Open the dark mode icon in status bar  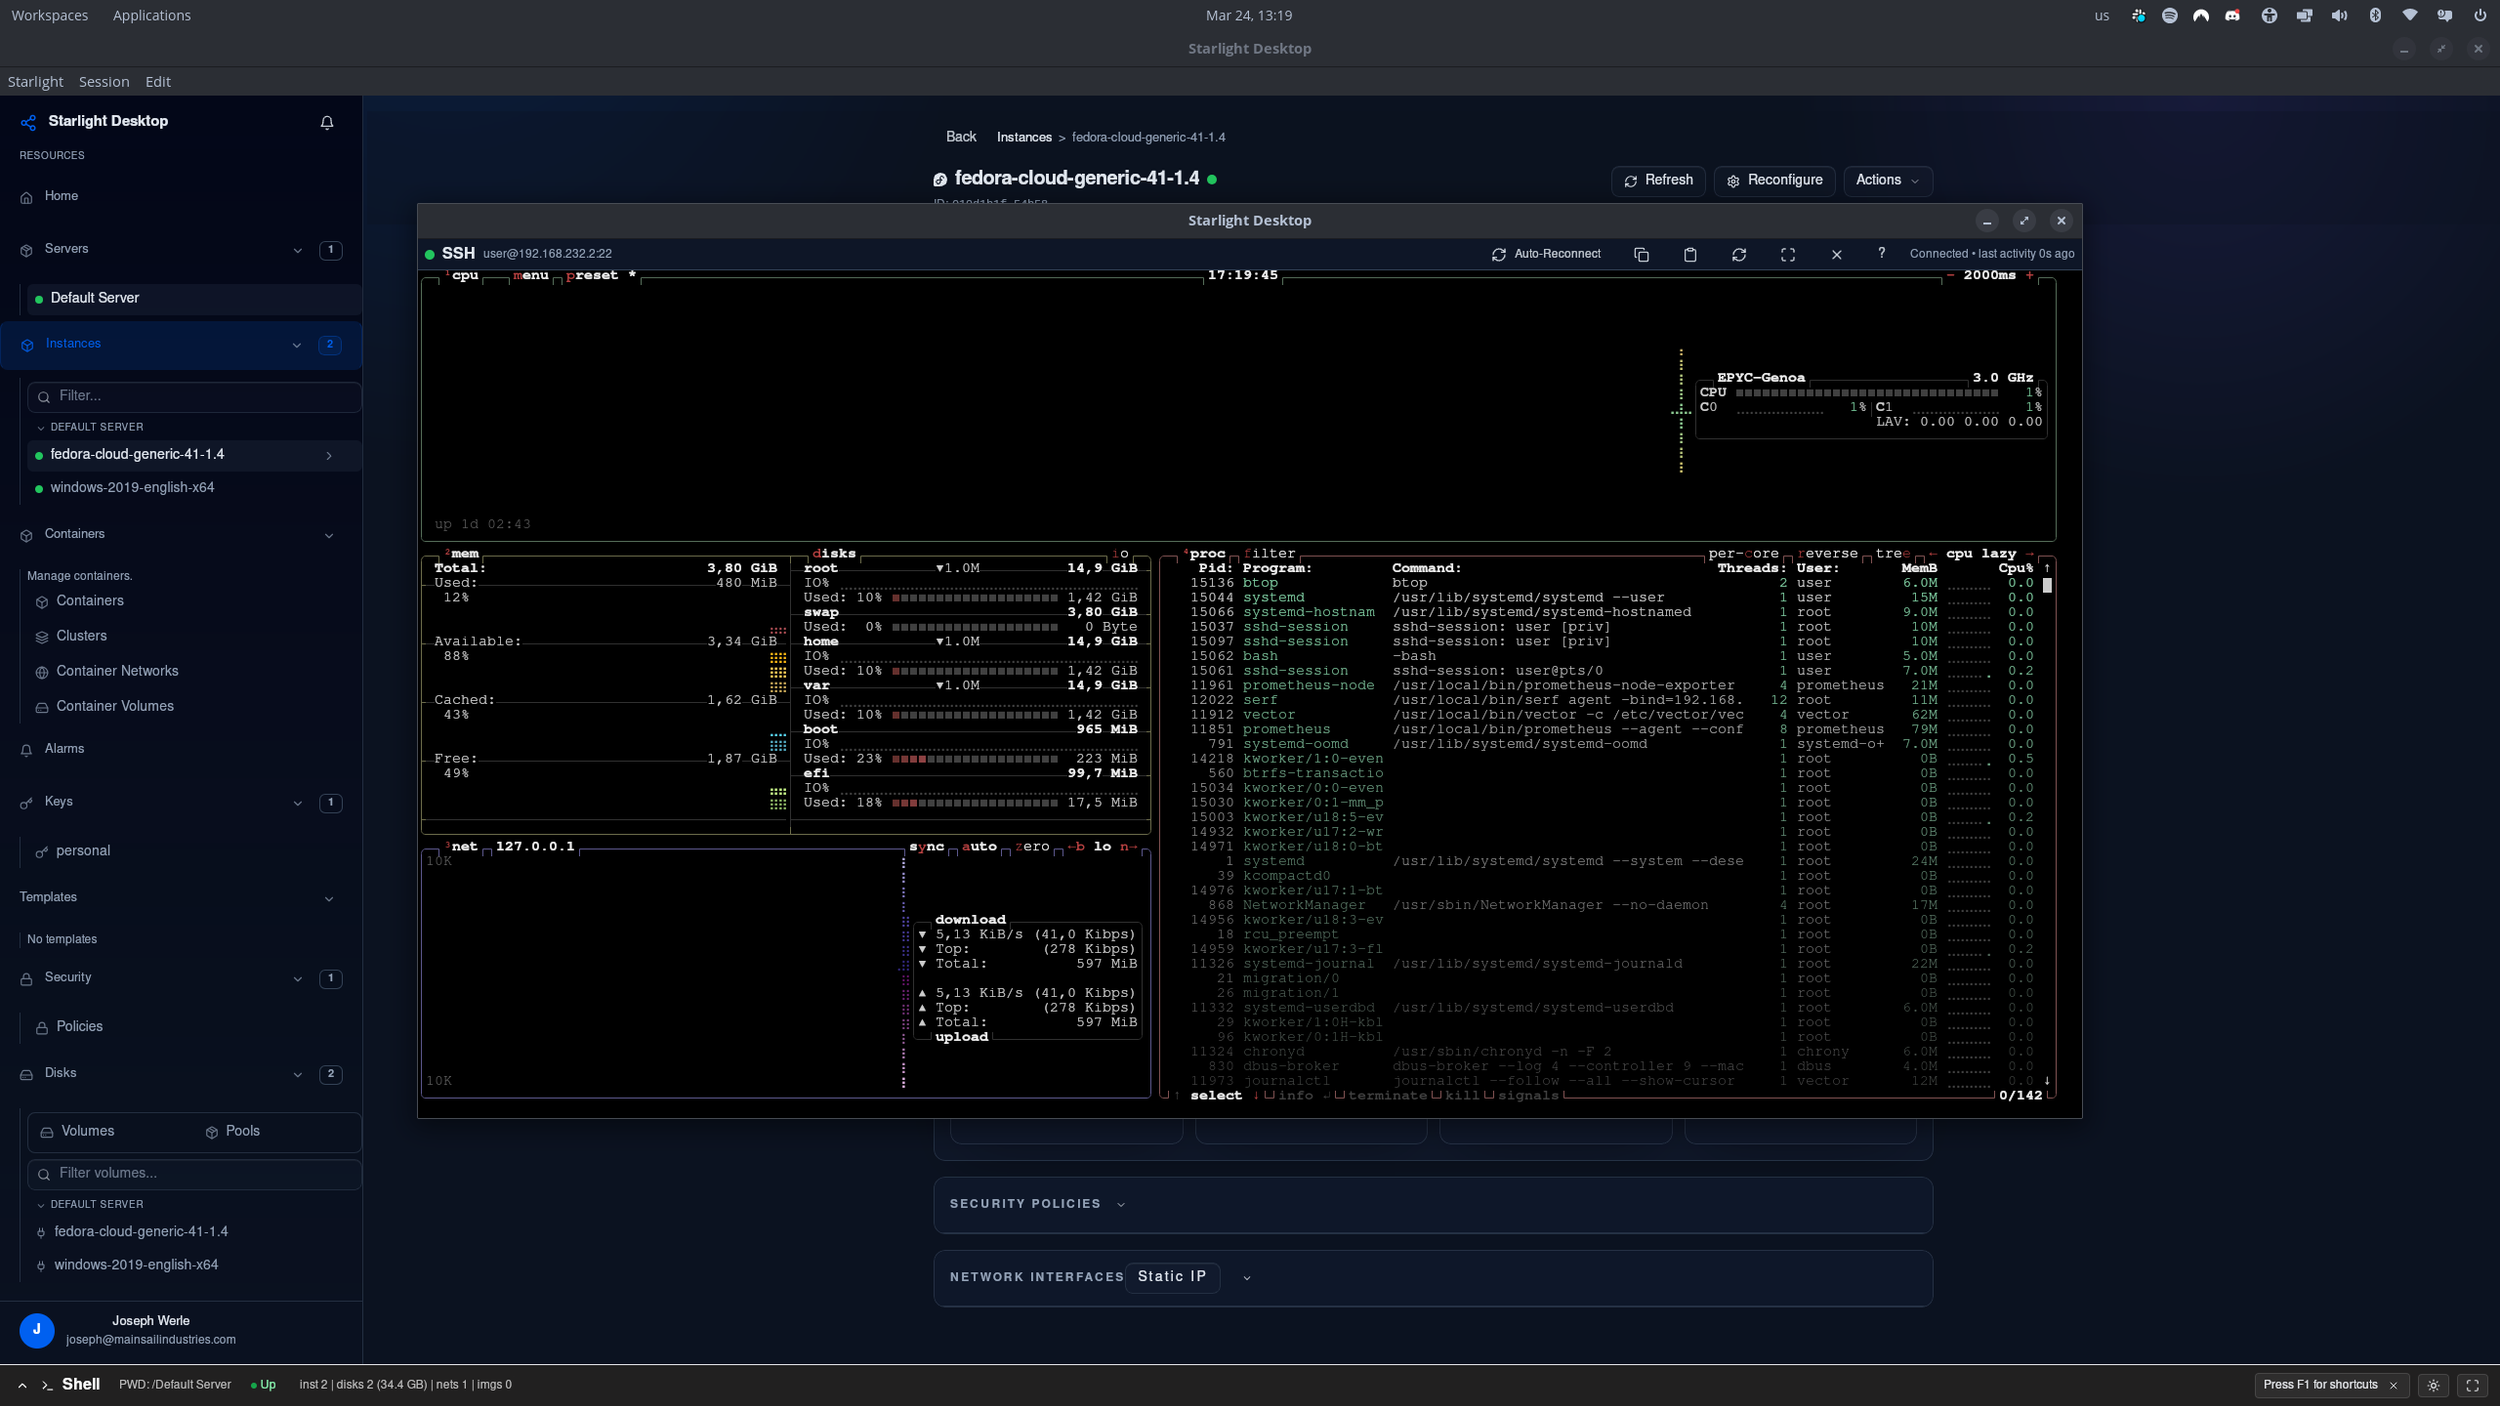click(x=2432, y=1385)
